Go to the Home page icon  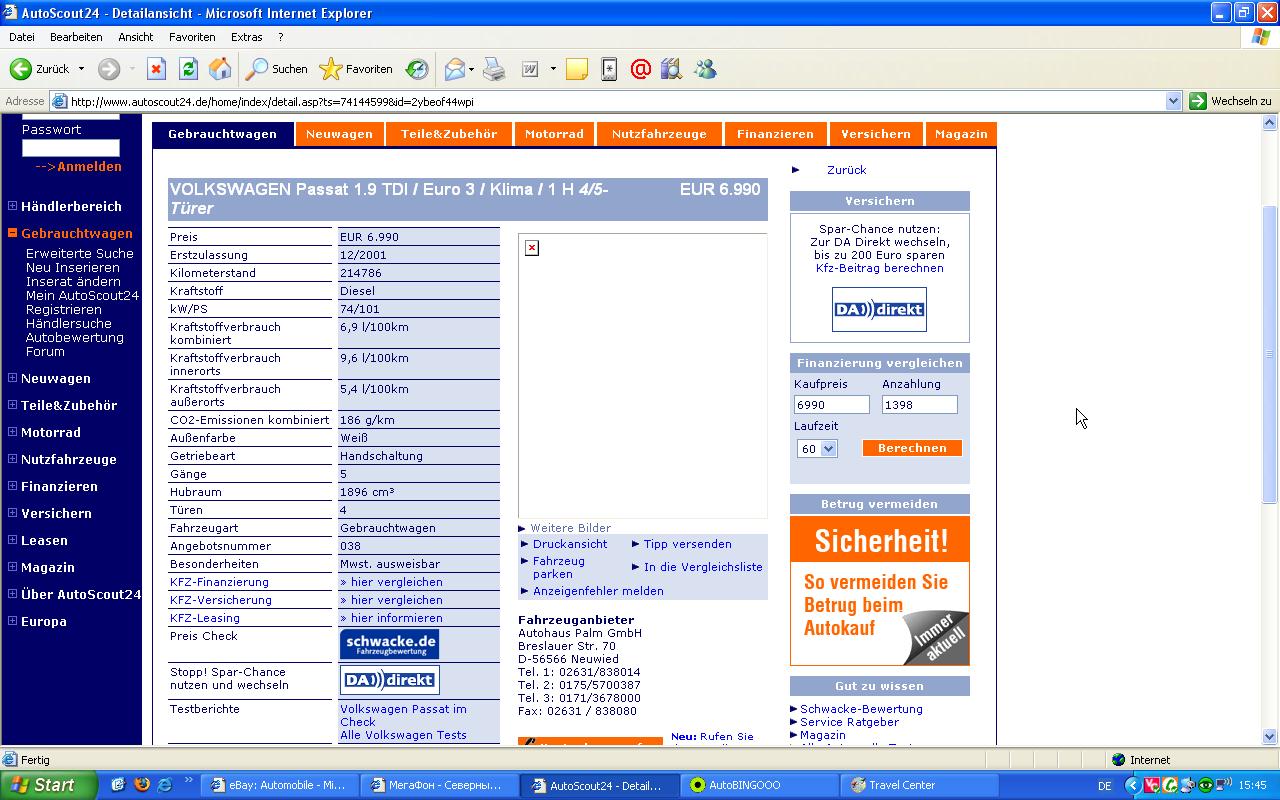(220, 69)
